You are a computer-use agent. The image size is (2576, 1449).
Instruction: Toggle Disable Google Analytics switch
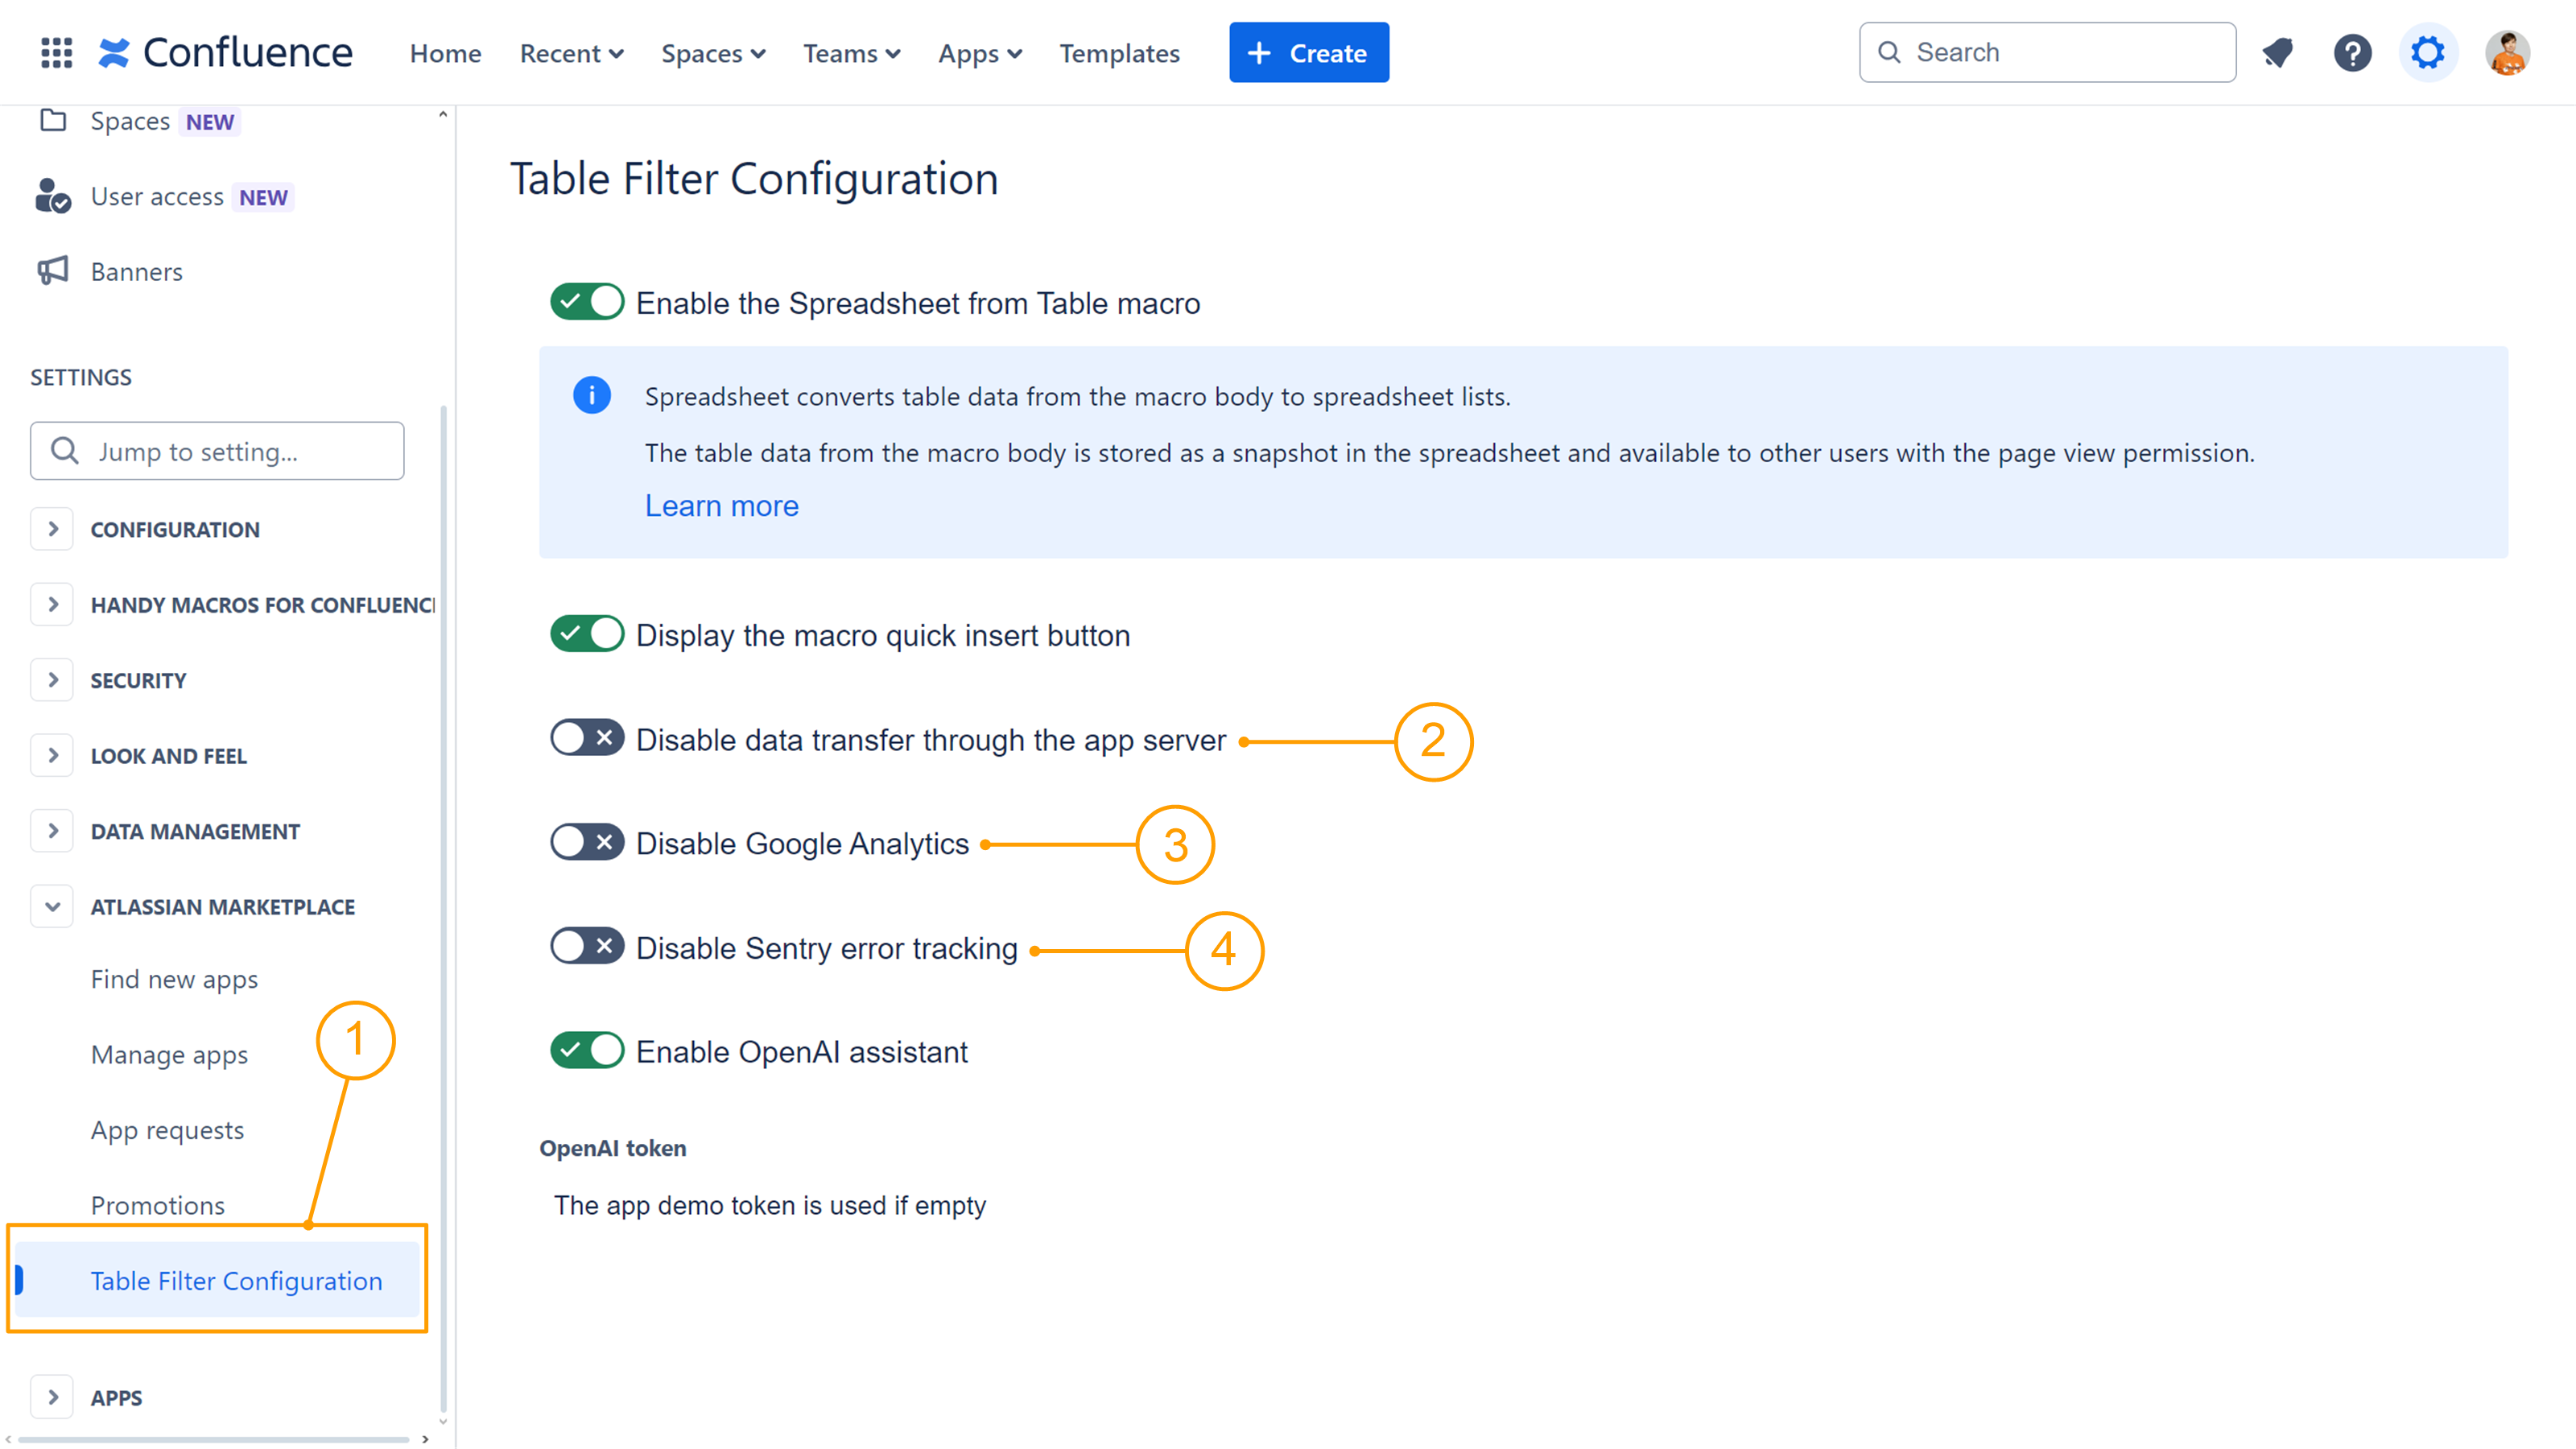[x=587, y=842]
